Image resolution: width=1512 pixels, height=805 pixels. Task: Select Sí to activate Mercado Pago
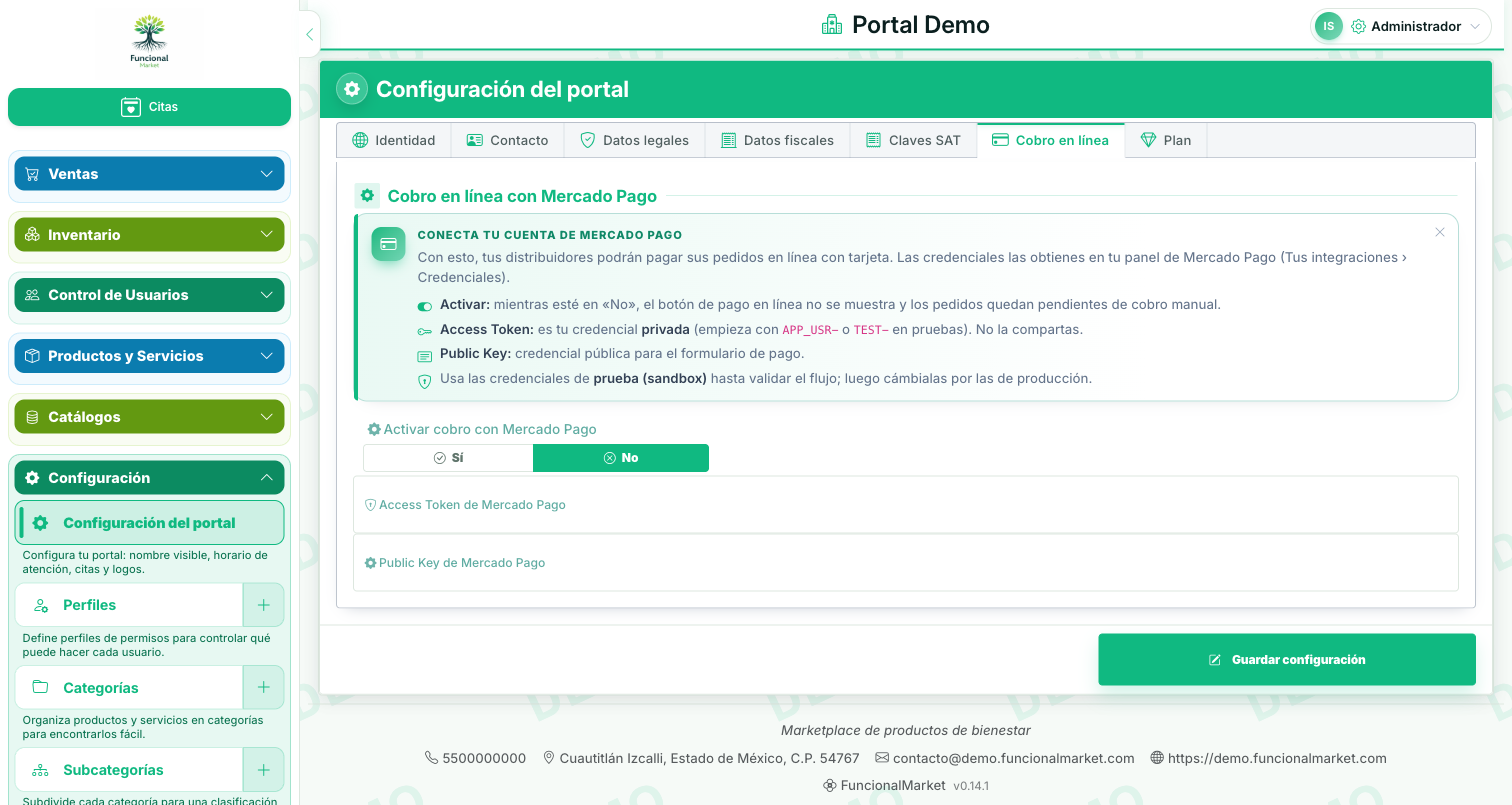[448, 458]
